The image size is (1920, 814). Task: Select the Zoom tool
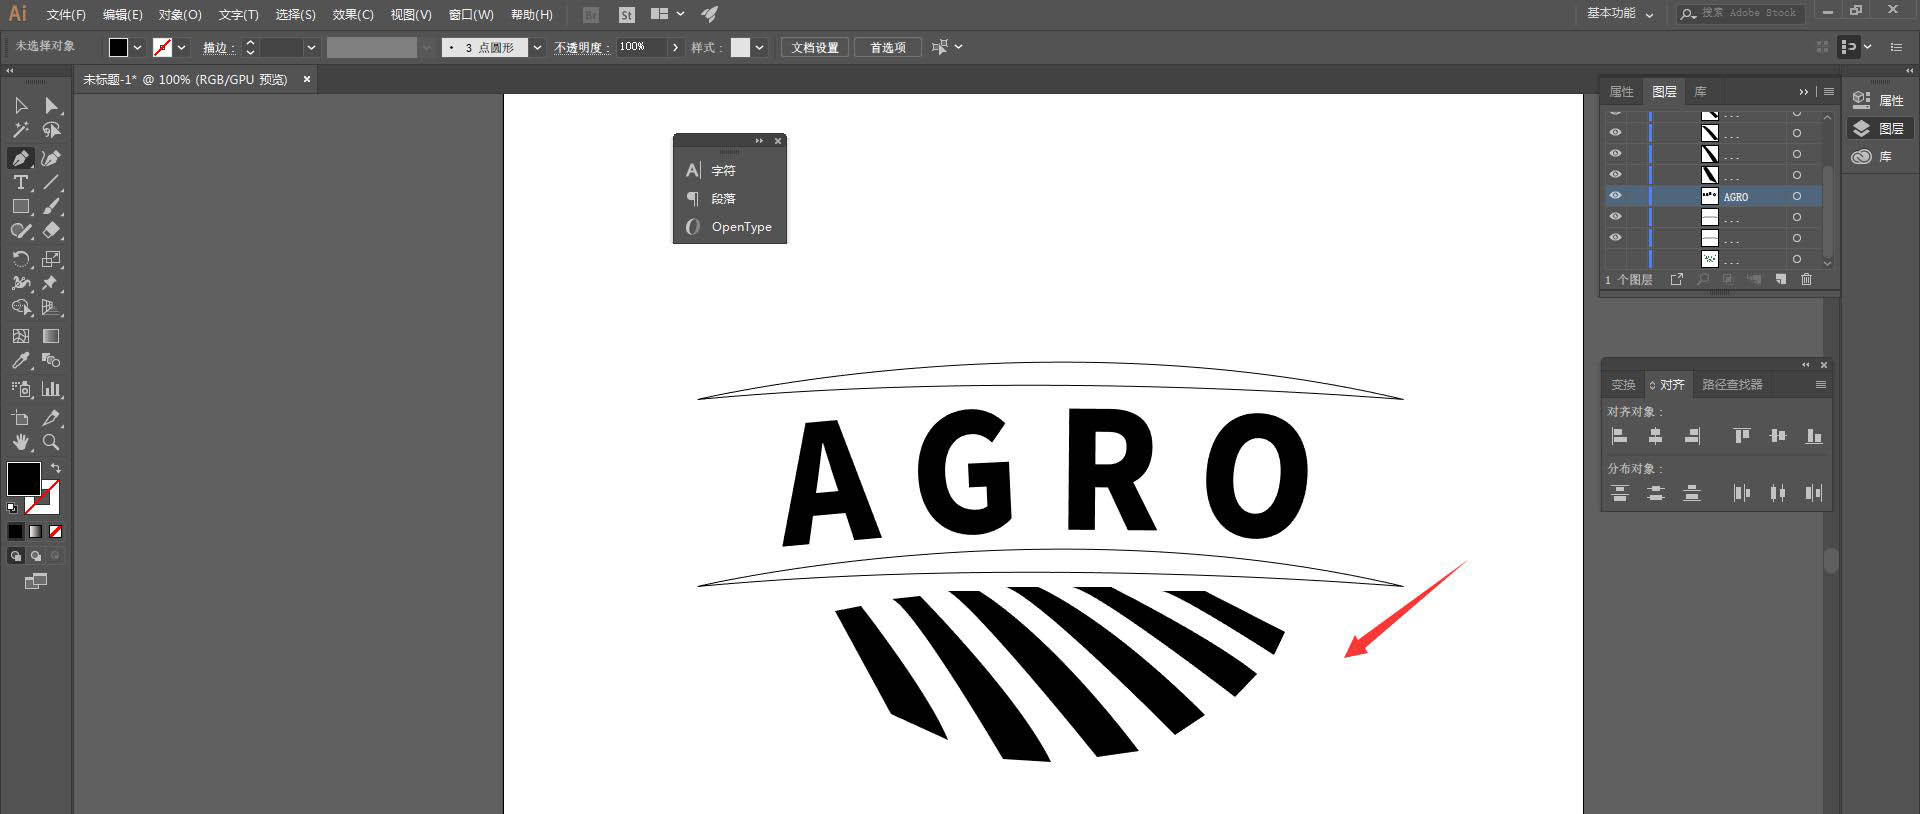(x=51, y=442)
